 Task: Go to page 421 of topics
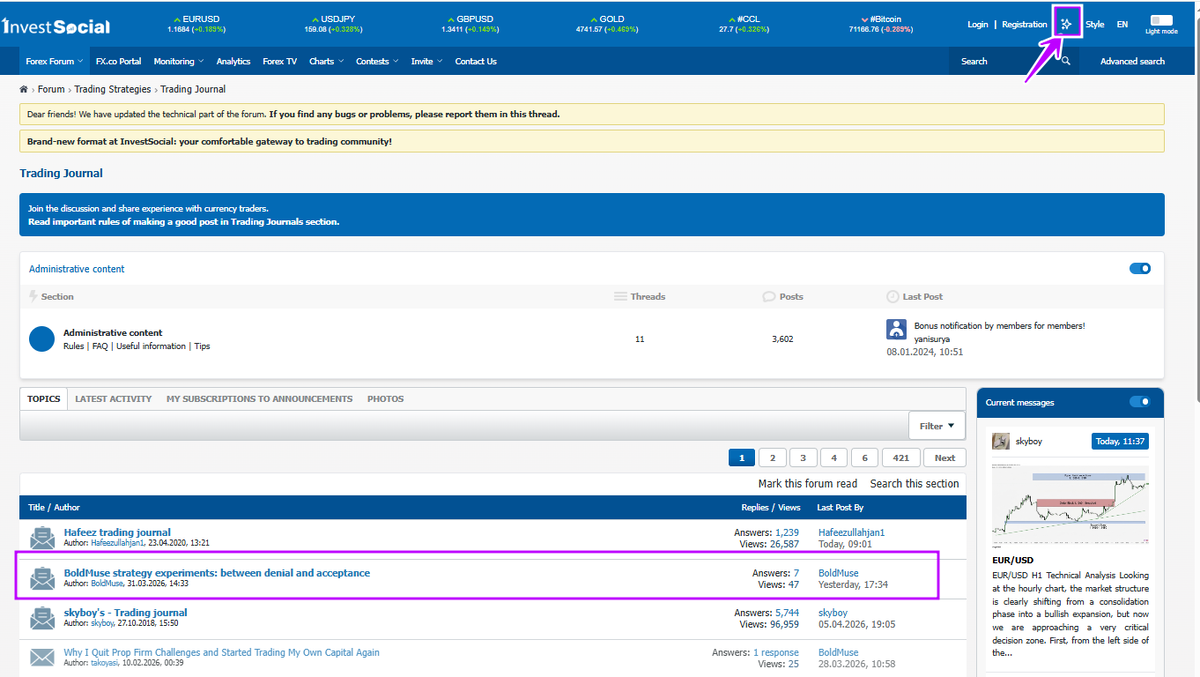coord(901,457)
